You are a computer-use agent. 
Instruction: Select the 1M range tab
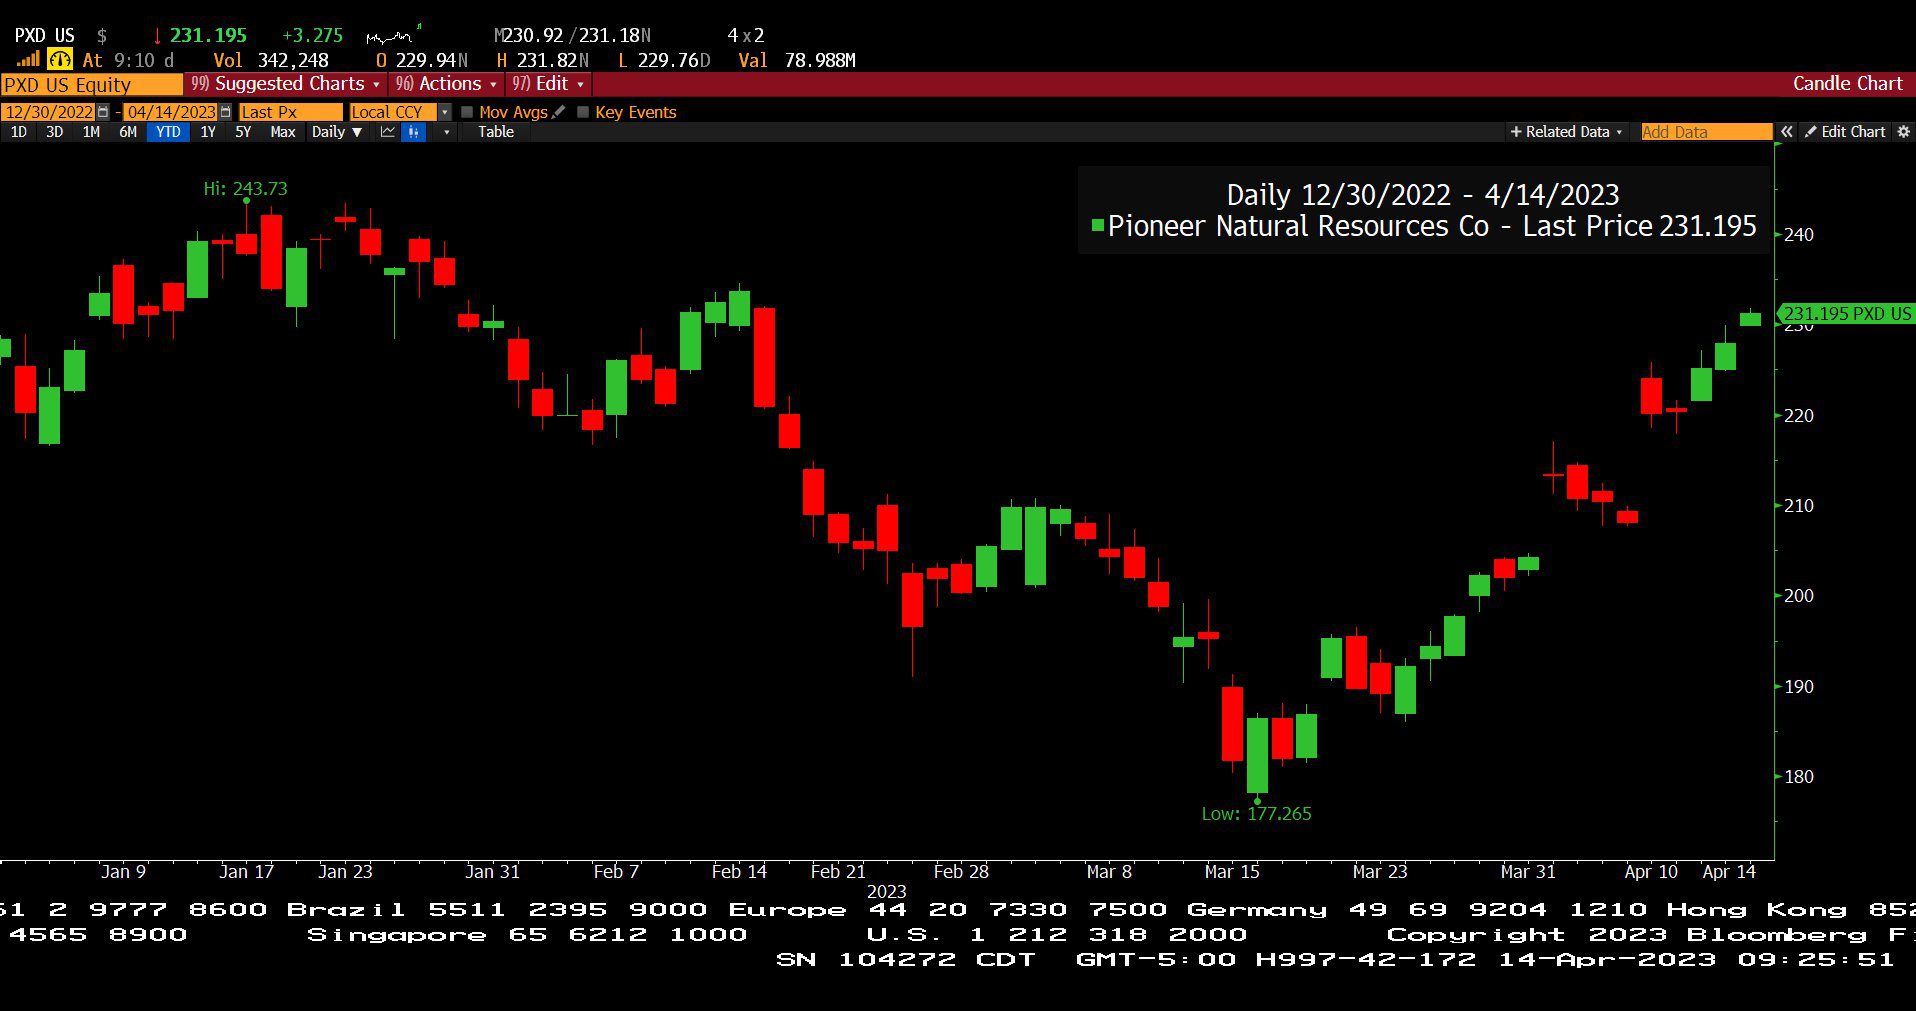click(91, 132)
